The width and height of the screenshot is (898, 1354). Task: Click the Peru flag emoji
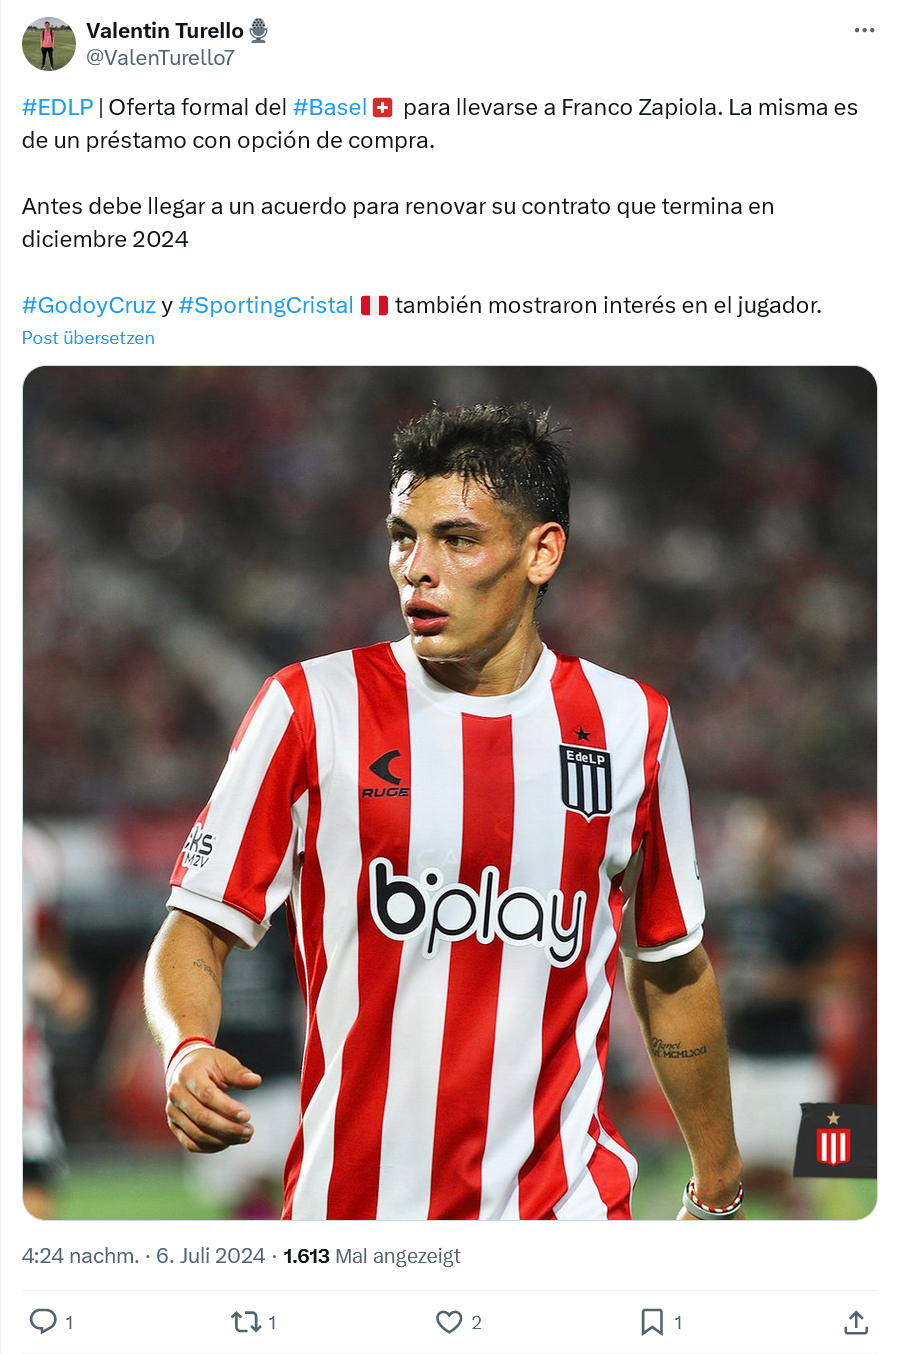point(374,306)
